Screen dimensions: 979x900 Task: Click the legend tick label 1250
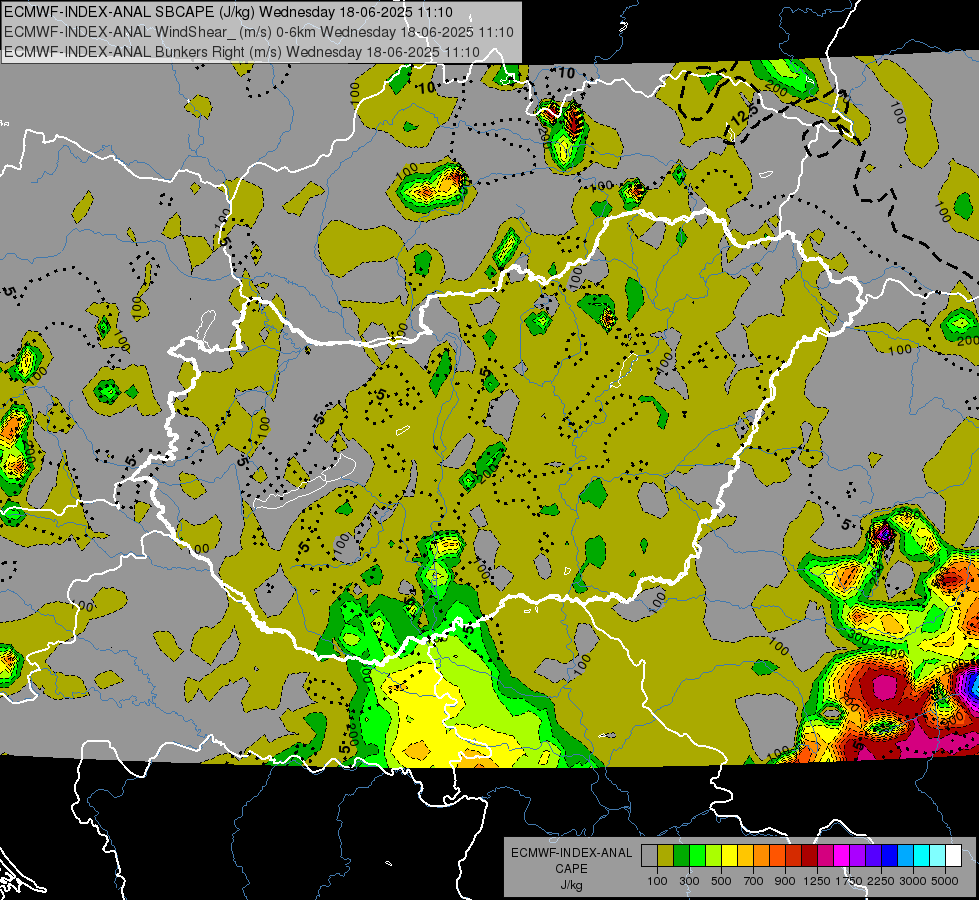point(817,881)
